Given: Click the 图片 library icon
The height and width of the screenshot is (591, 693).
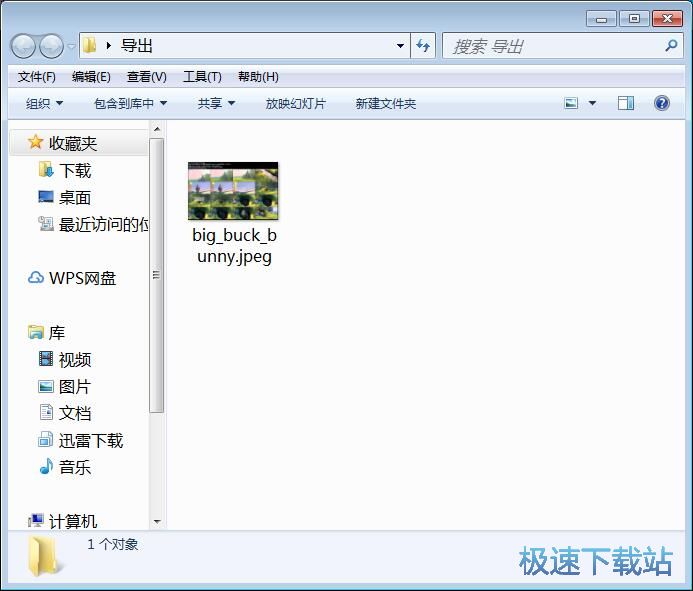Looking at the screenshot, I should click(x=46, y=386).
